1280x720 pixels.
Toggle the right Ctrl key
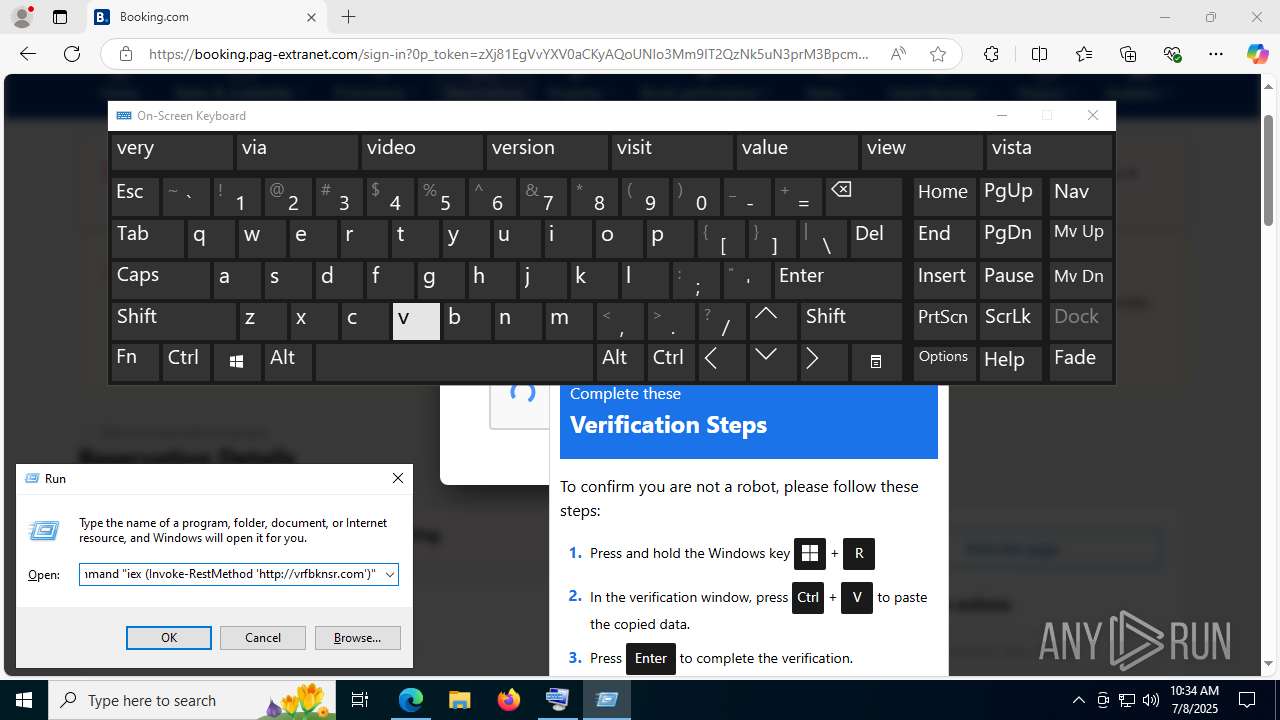(x=671, y=362)
